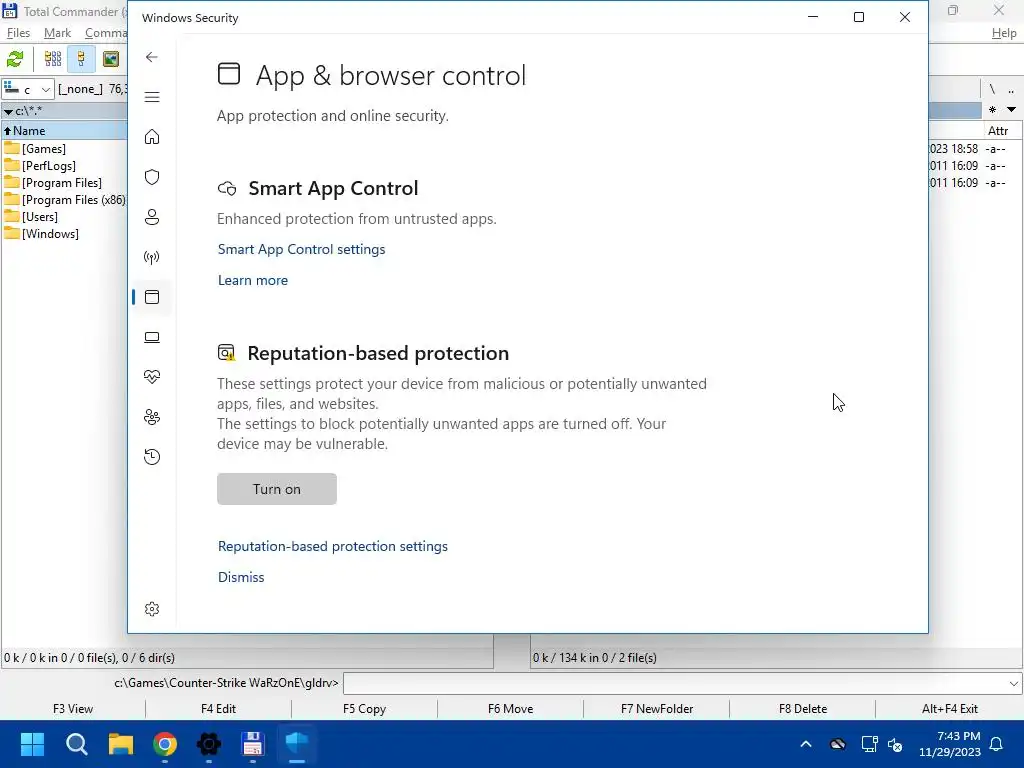Open right panel directory history arrow
The image size is (1024, 768).
(1011, 110)
